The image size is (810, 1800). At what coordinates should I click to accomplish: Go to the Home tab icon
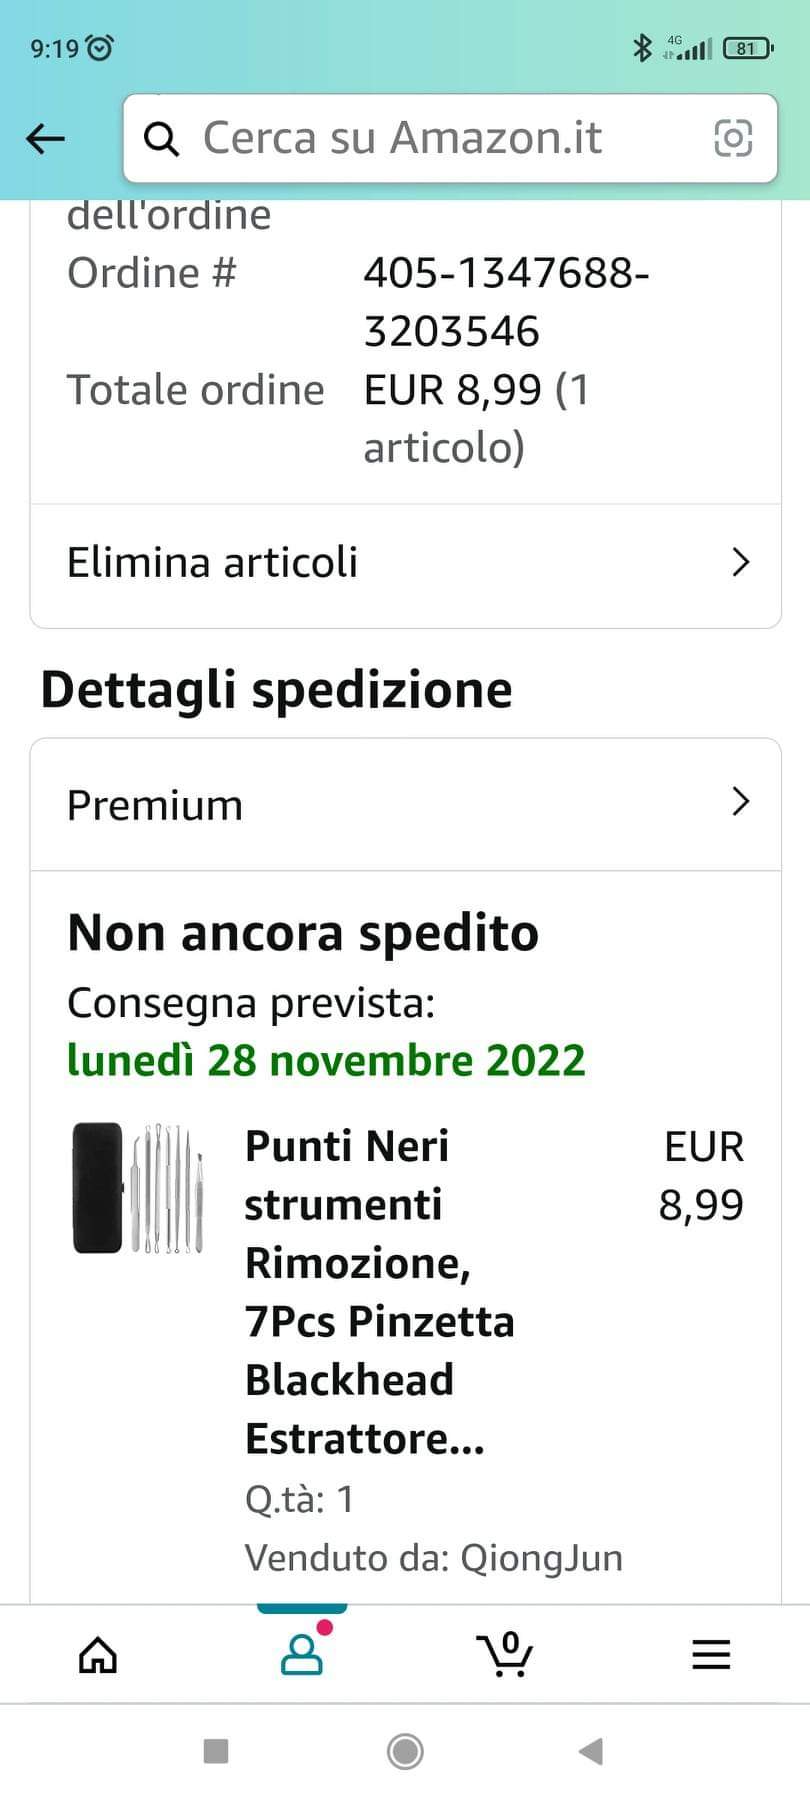[x=98, y=1655]
